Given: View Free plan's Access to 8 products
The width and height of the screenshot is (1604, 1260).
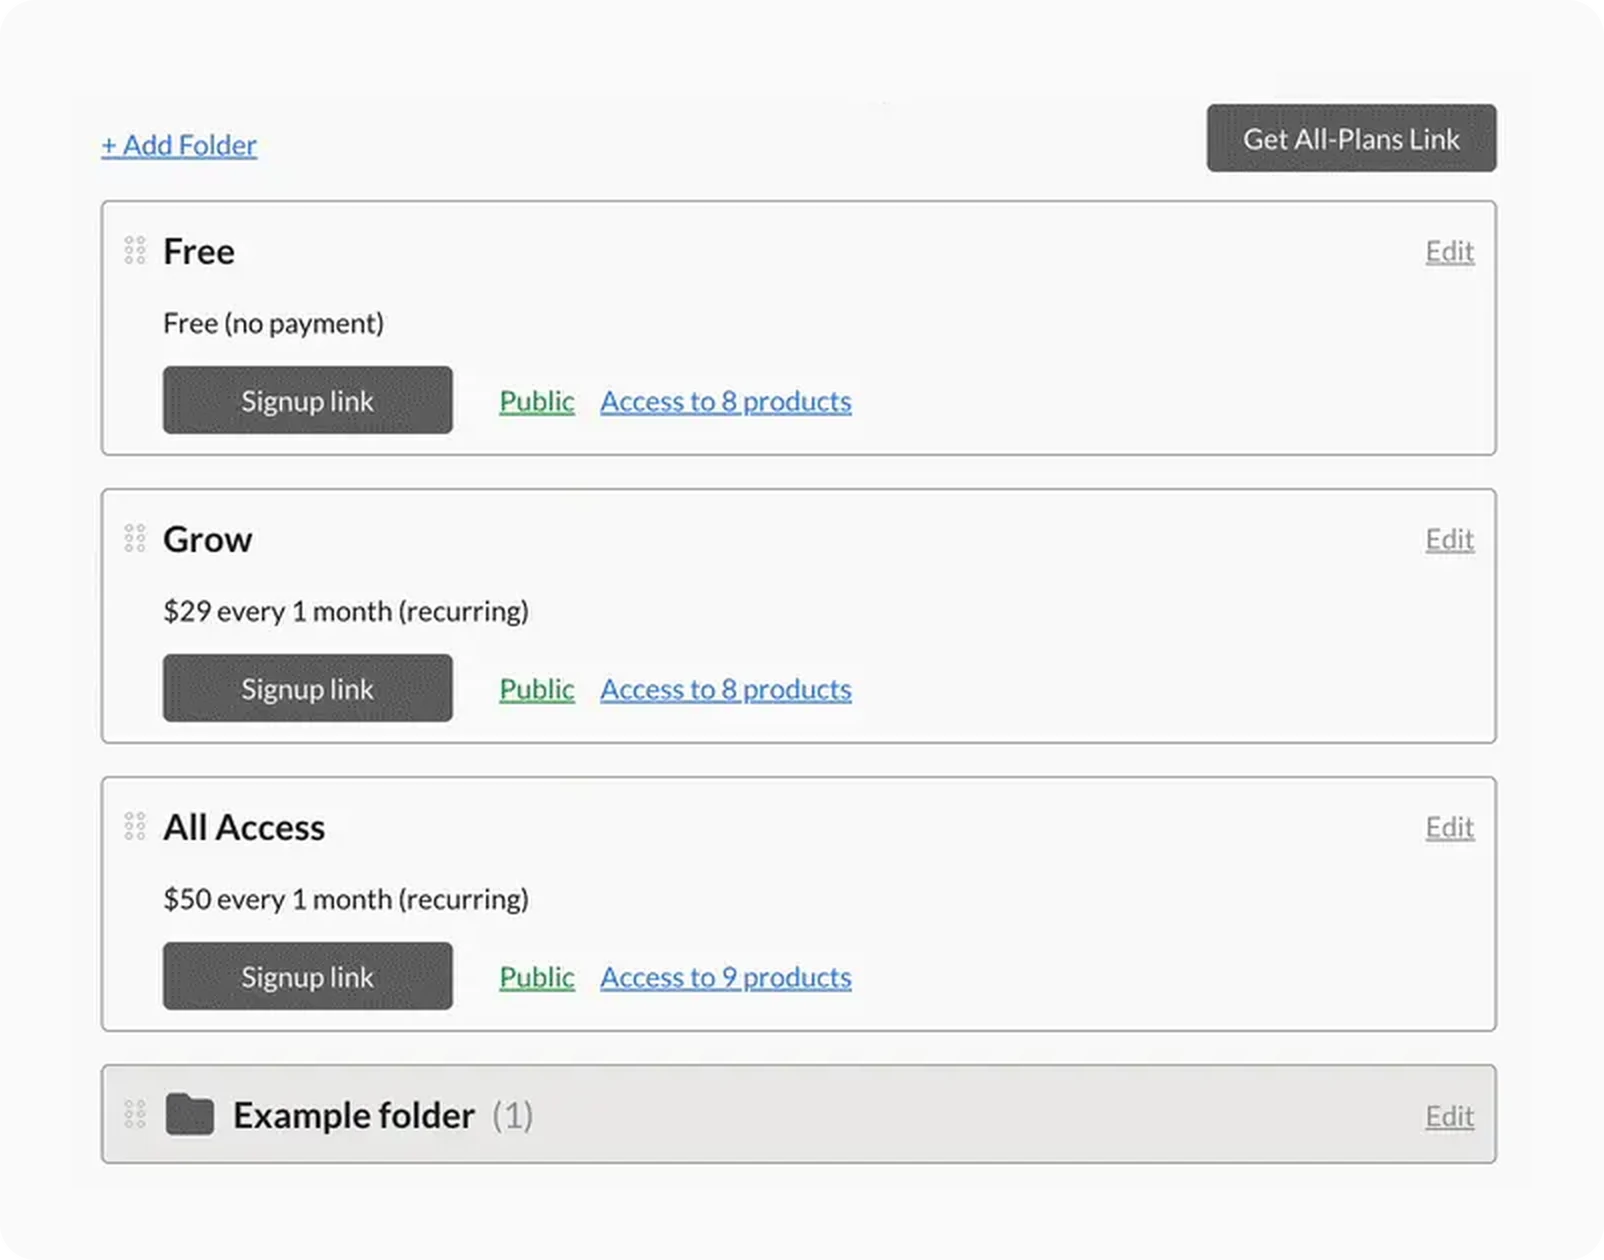Looking at the screenshot, I should (726, 401).
